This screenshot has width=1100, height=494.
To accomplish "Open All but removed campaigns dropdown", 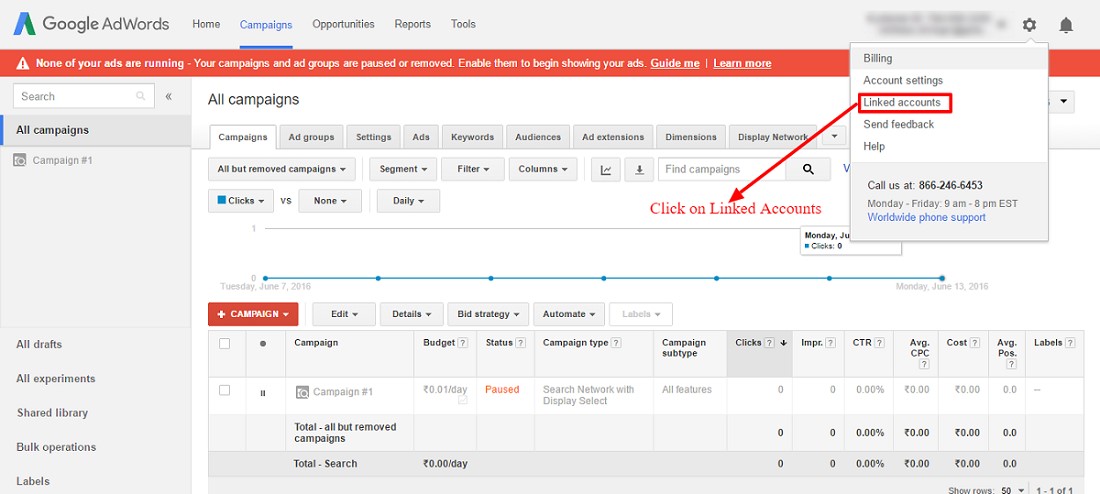I will pyautogui.click(x=282, y=169).
